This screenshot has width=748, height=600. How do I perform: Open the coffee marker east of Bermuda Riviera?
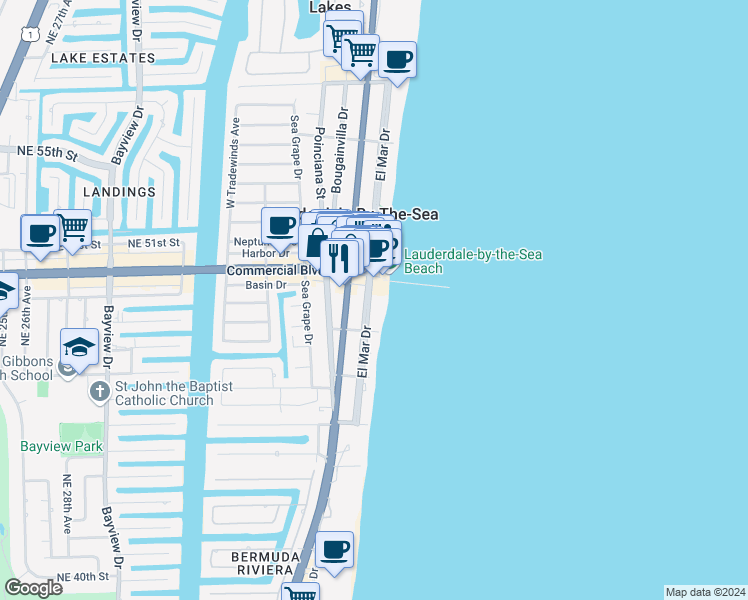coord(335,549)
